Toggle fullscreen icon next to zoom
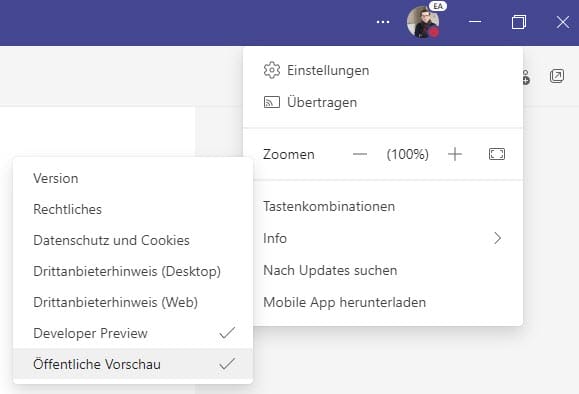 [x=497, y=154]
